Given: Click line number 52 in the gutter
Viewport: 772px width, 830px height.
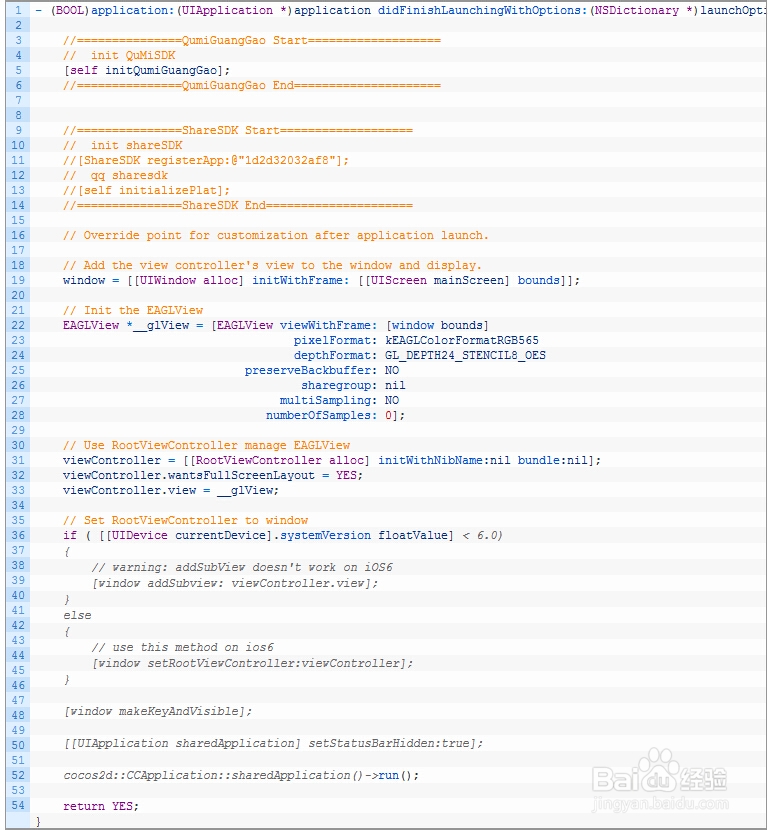Looking at the screenshot, I should pos(18,775).
